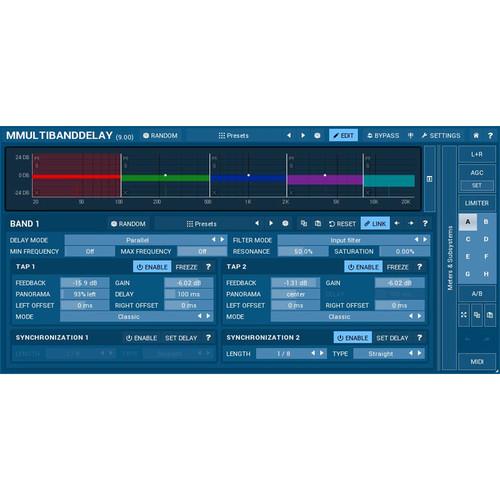
Task: Click the pin icon left of SETTINGS
Action: [x=411, y=135]
